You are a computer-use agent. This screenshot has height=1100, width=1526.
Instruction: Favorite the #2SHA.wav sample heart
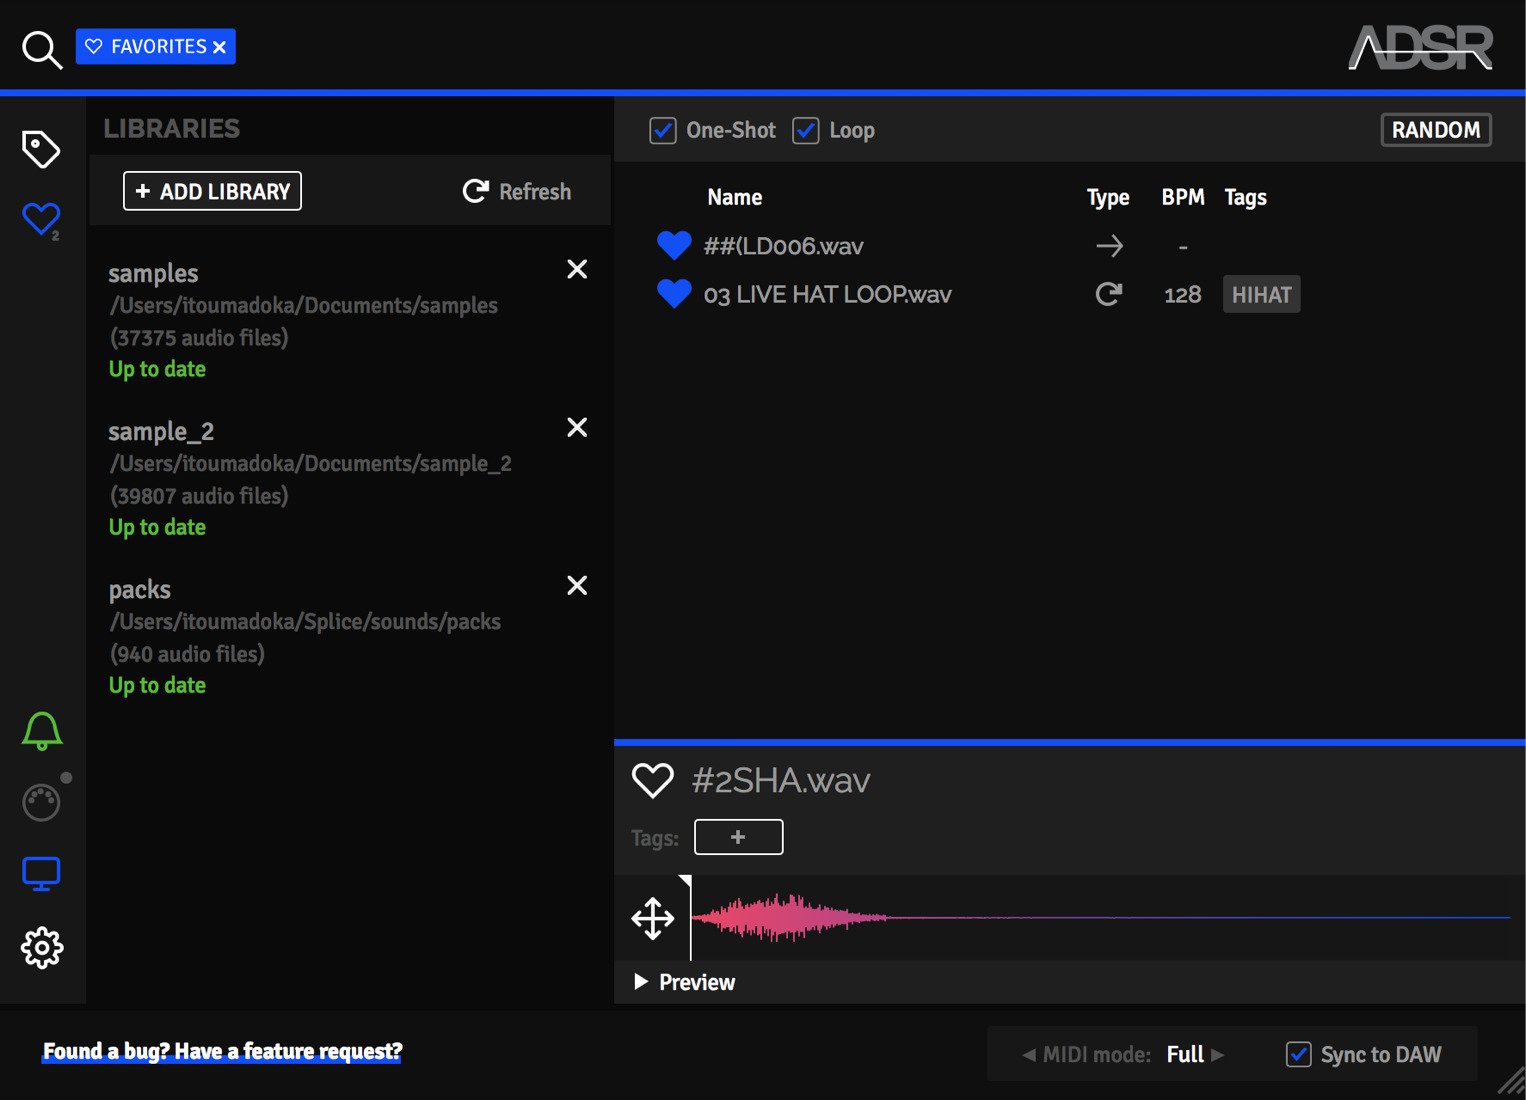click(652, 780)
